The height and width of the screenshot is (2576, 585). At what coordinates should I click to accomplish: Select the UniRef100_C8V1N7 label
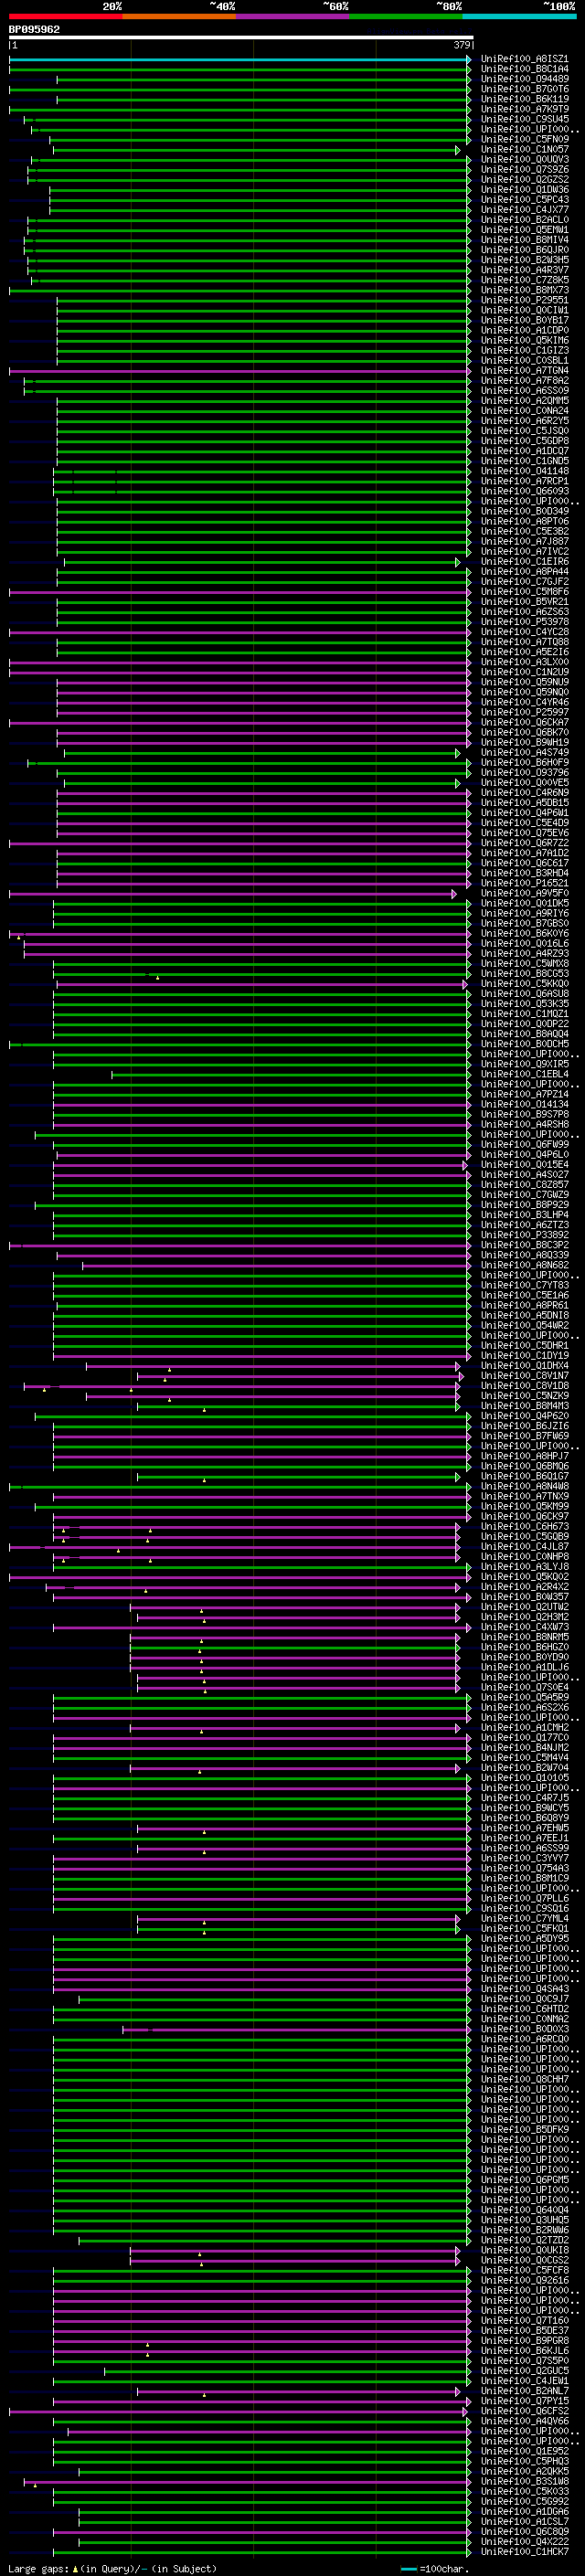[525, 1376]
